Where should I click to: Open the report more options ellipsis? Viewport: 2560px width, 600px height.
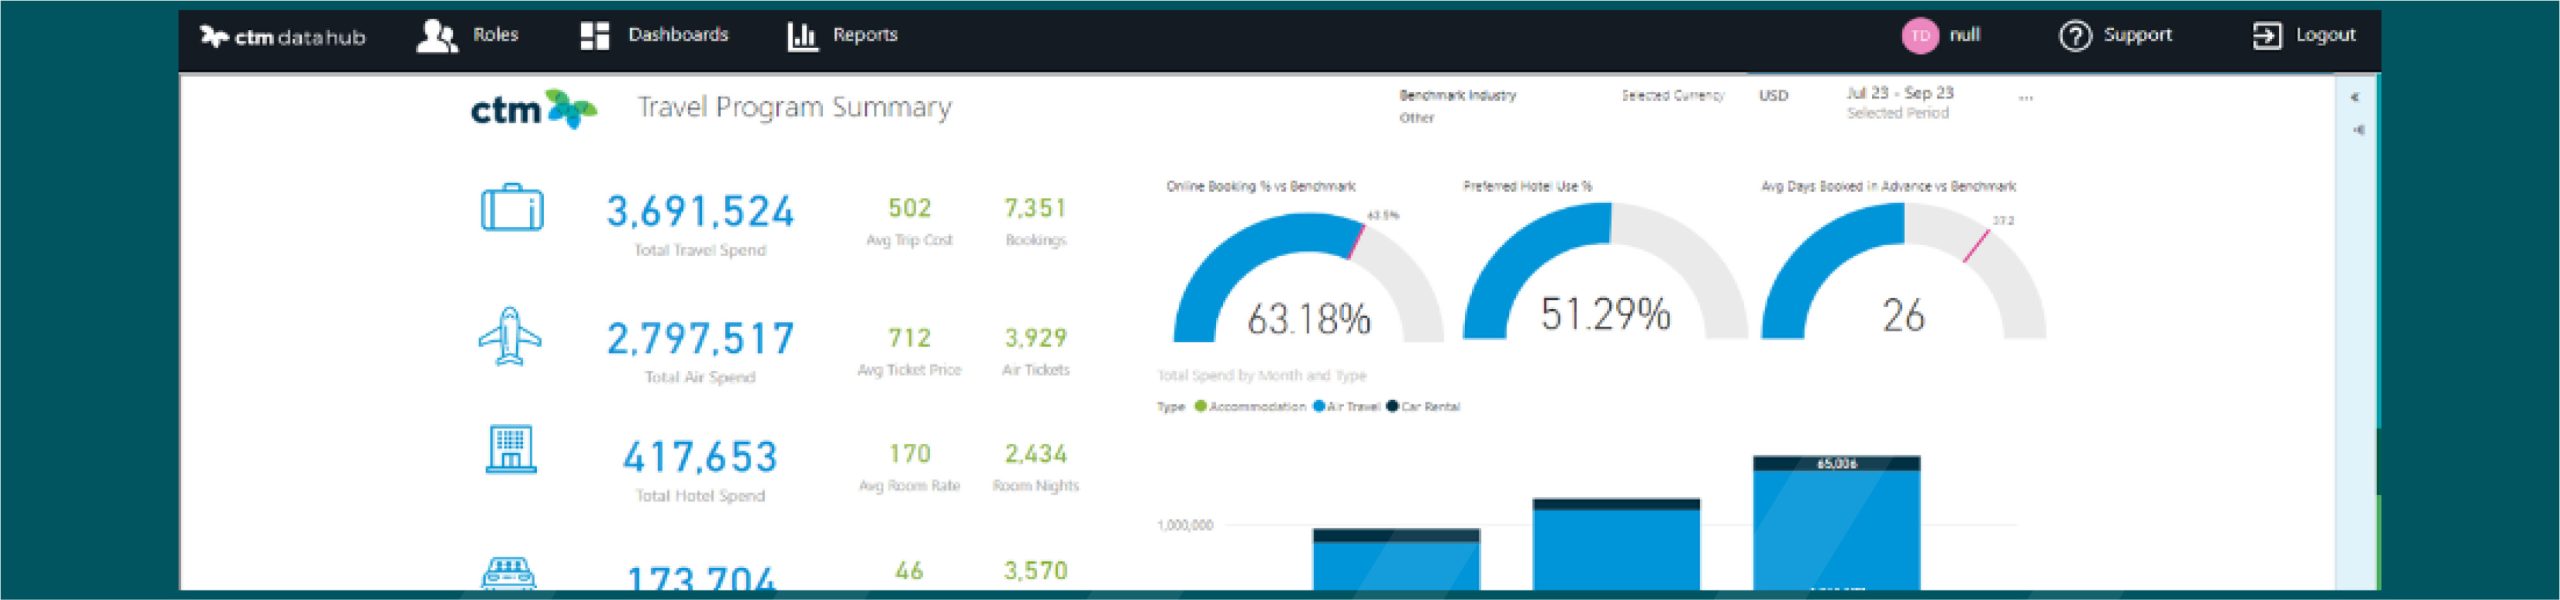click(x=2026, y=98)
